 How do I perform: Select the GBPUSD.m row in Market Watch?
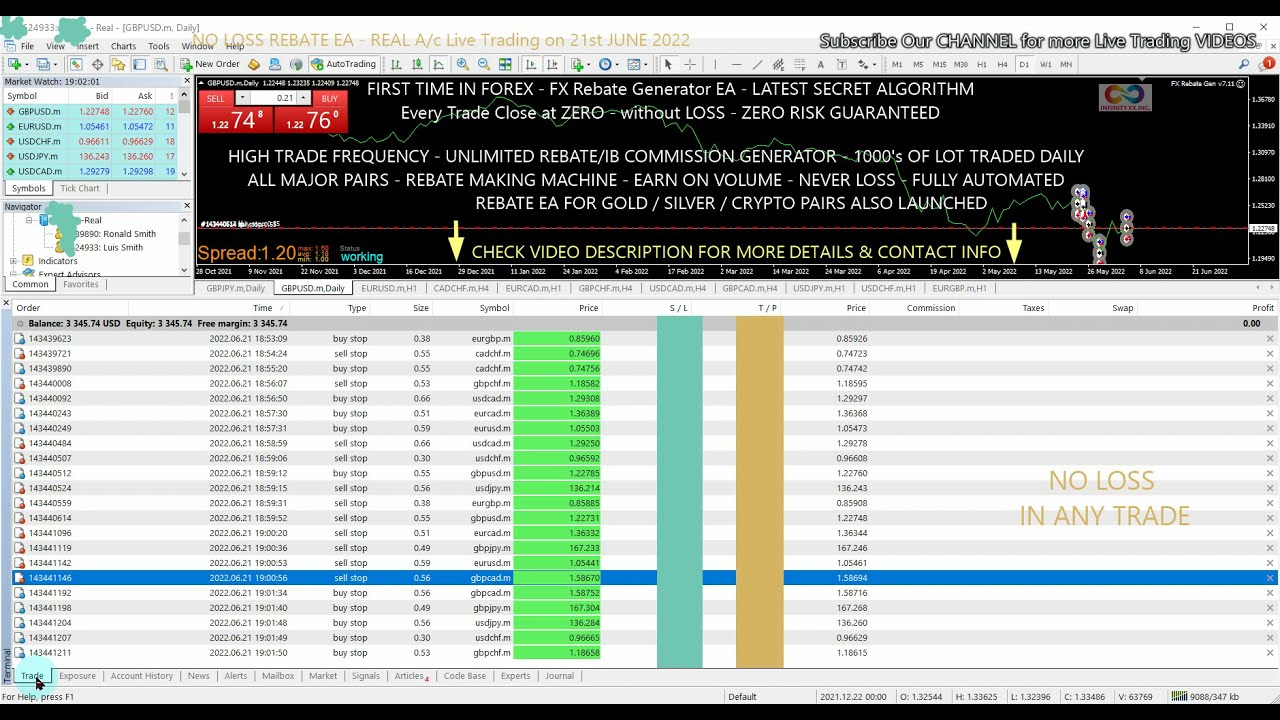click(90, 112)
